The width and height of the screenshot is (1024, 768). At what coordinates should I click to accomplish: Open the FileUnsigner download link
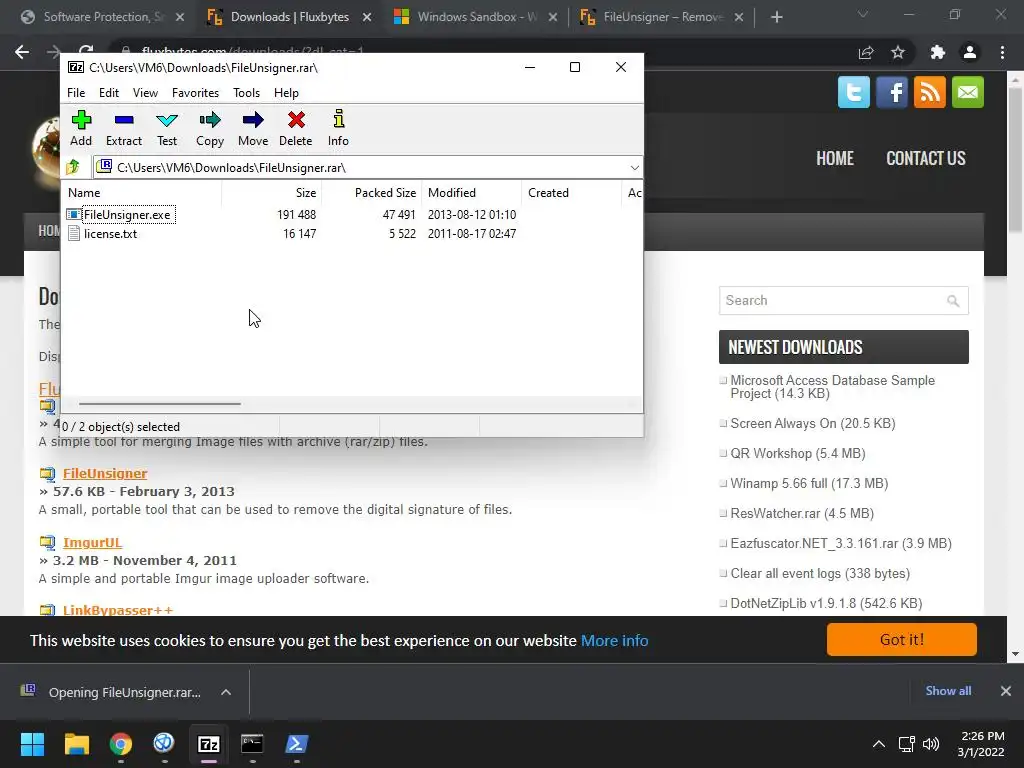pyautogui.click(x=104, y=473)
